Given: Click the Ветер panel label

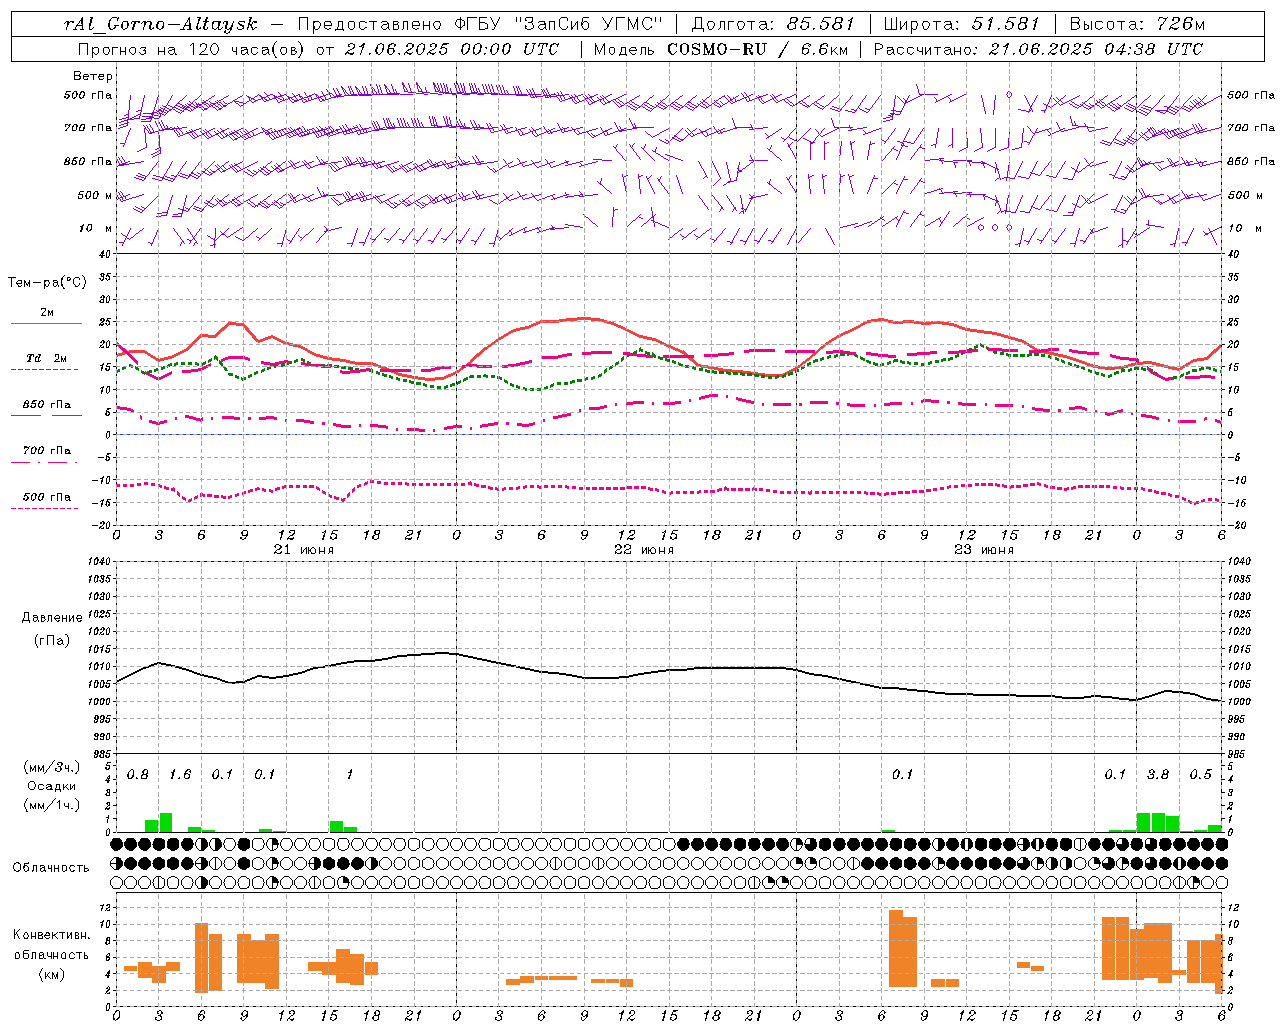Looking at the screenshot, I should [93, 76].
